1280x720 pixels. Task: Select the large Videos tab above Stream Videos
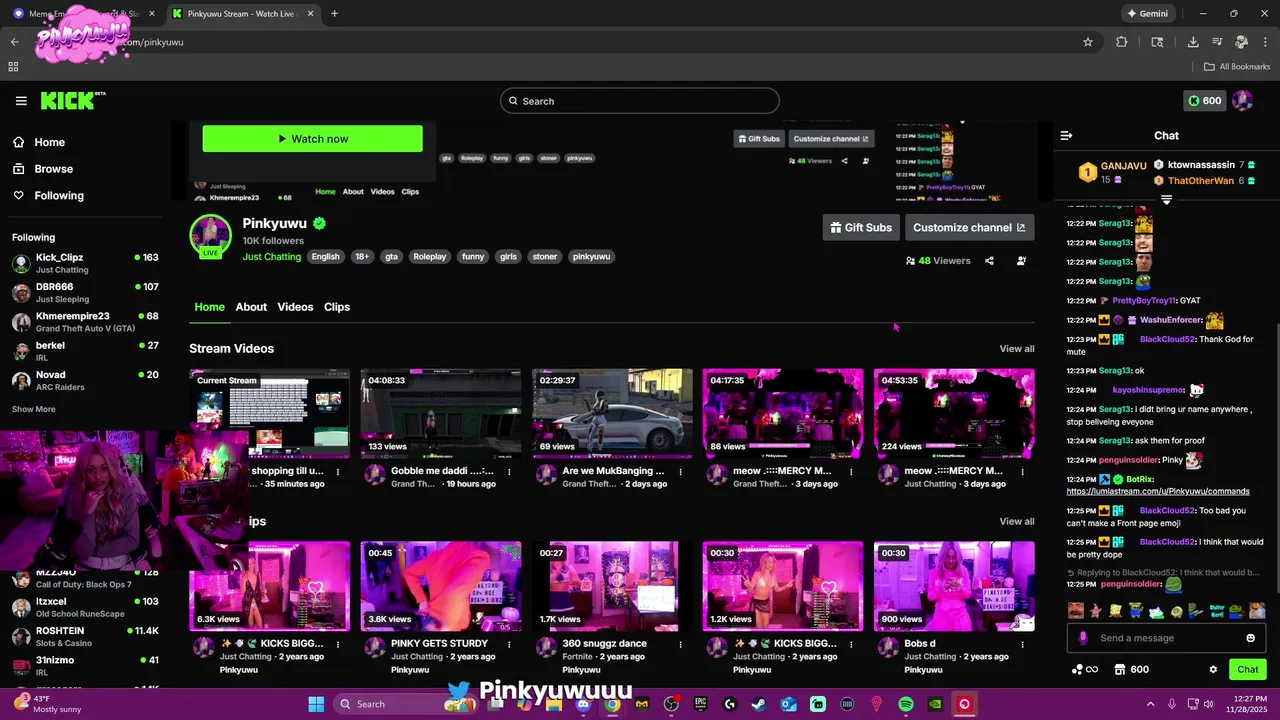click(x=295, y=307)
